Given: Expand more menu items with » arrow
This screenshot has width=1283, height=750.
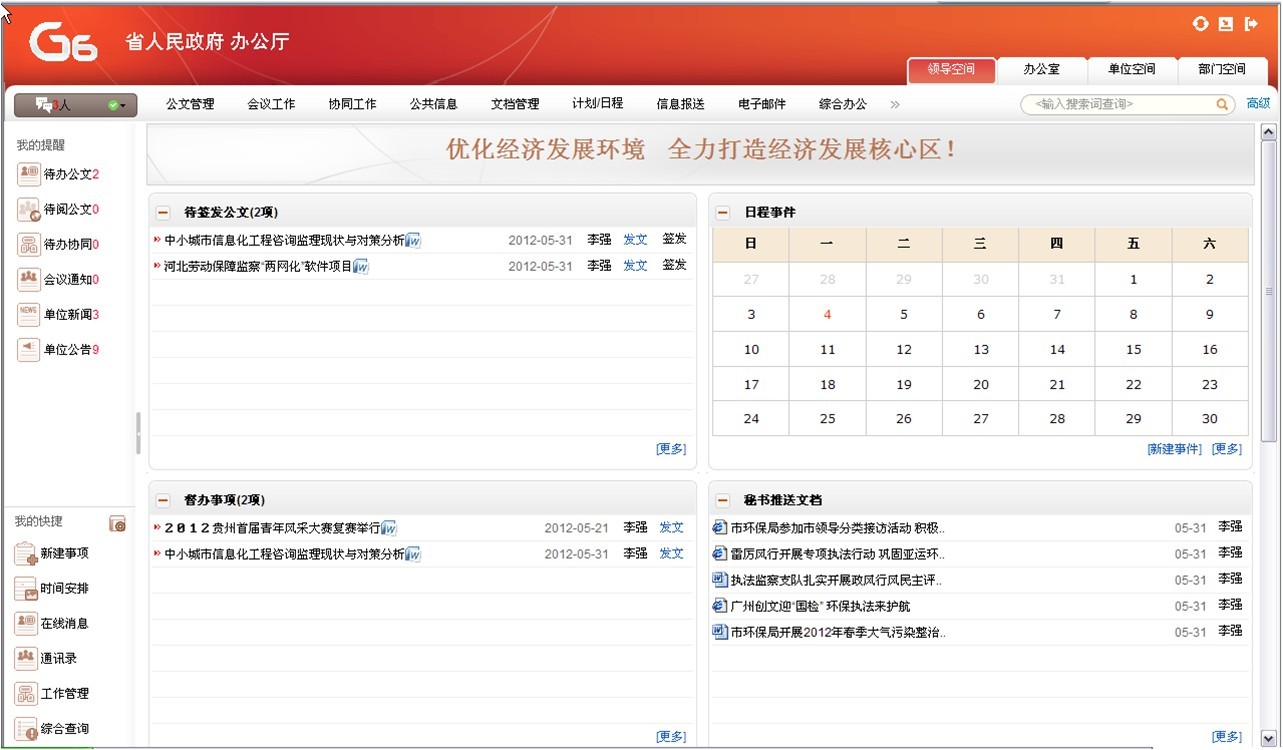Looking at the screenshot, I should click(x=894, y=104).
